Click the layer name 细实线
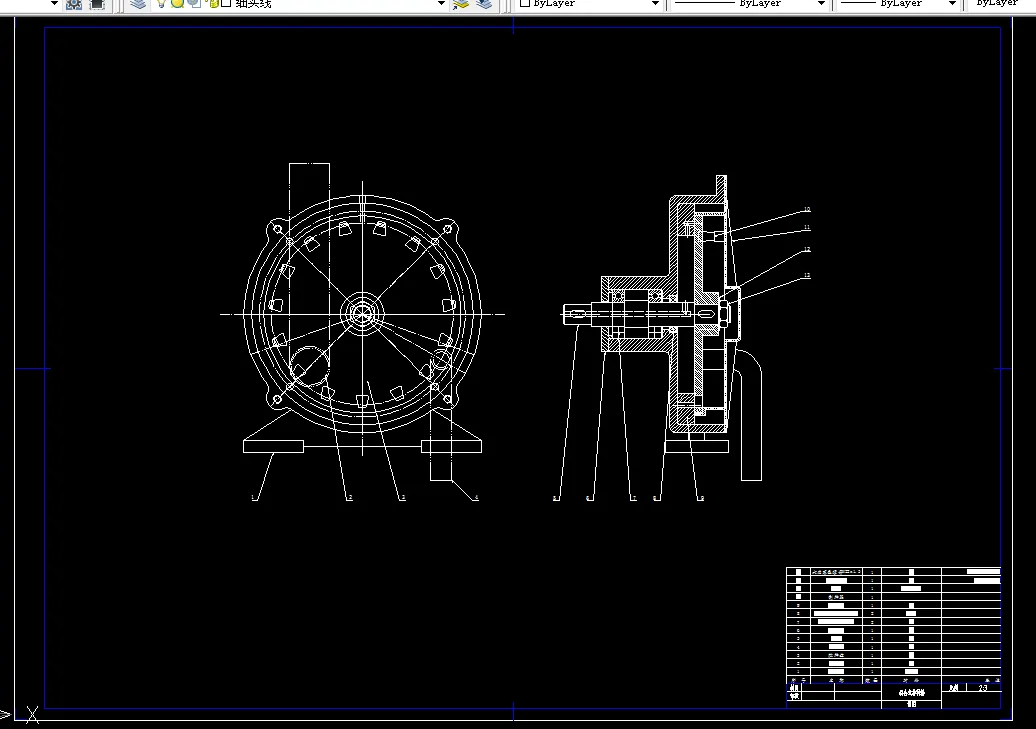This screenshot has height=729, width=1036. 253,3
